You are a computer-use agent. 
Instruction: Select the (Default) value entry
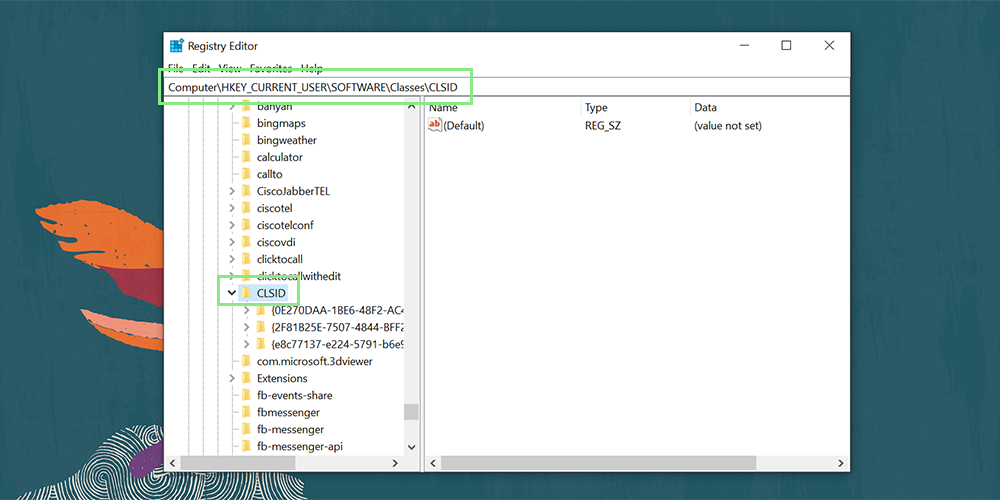click(464, 126)
